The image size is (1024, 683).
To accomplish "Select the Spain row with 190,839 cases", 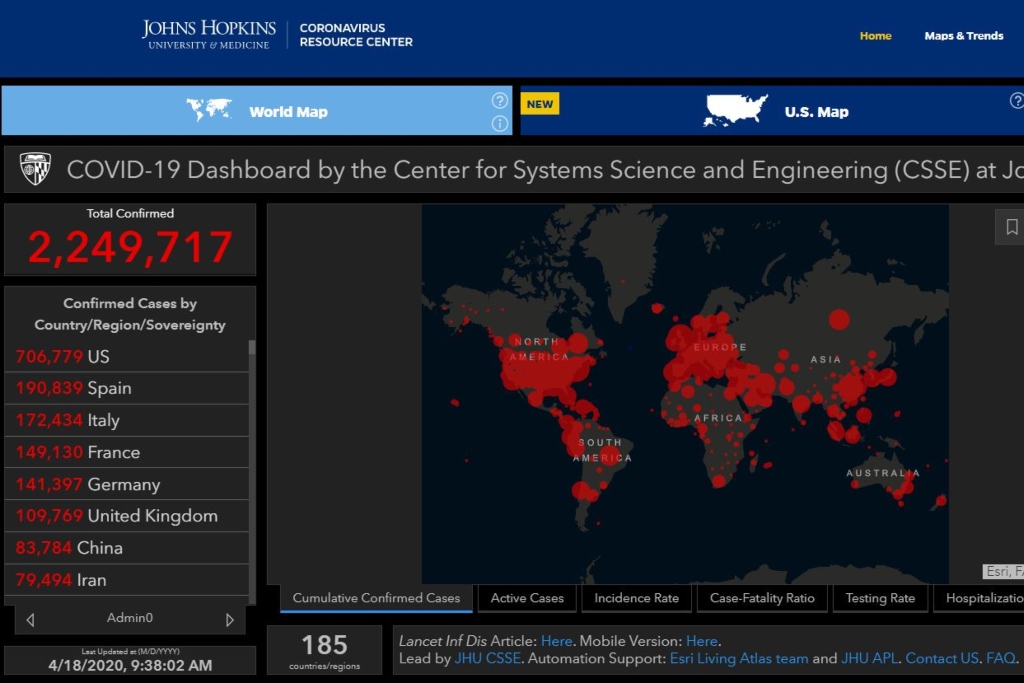I will (127, 389).
